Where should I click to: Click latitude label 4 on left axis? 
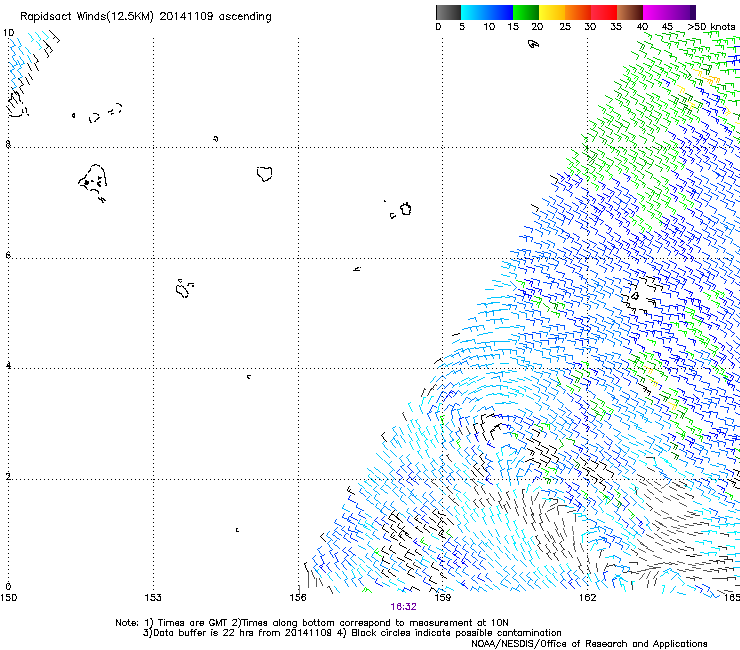click(8, 365)
